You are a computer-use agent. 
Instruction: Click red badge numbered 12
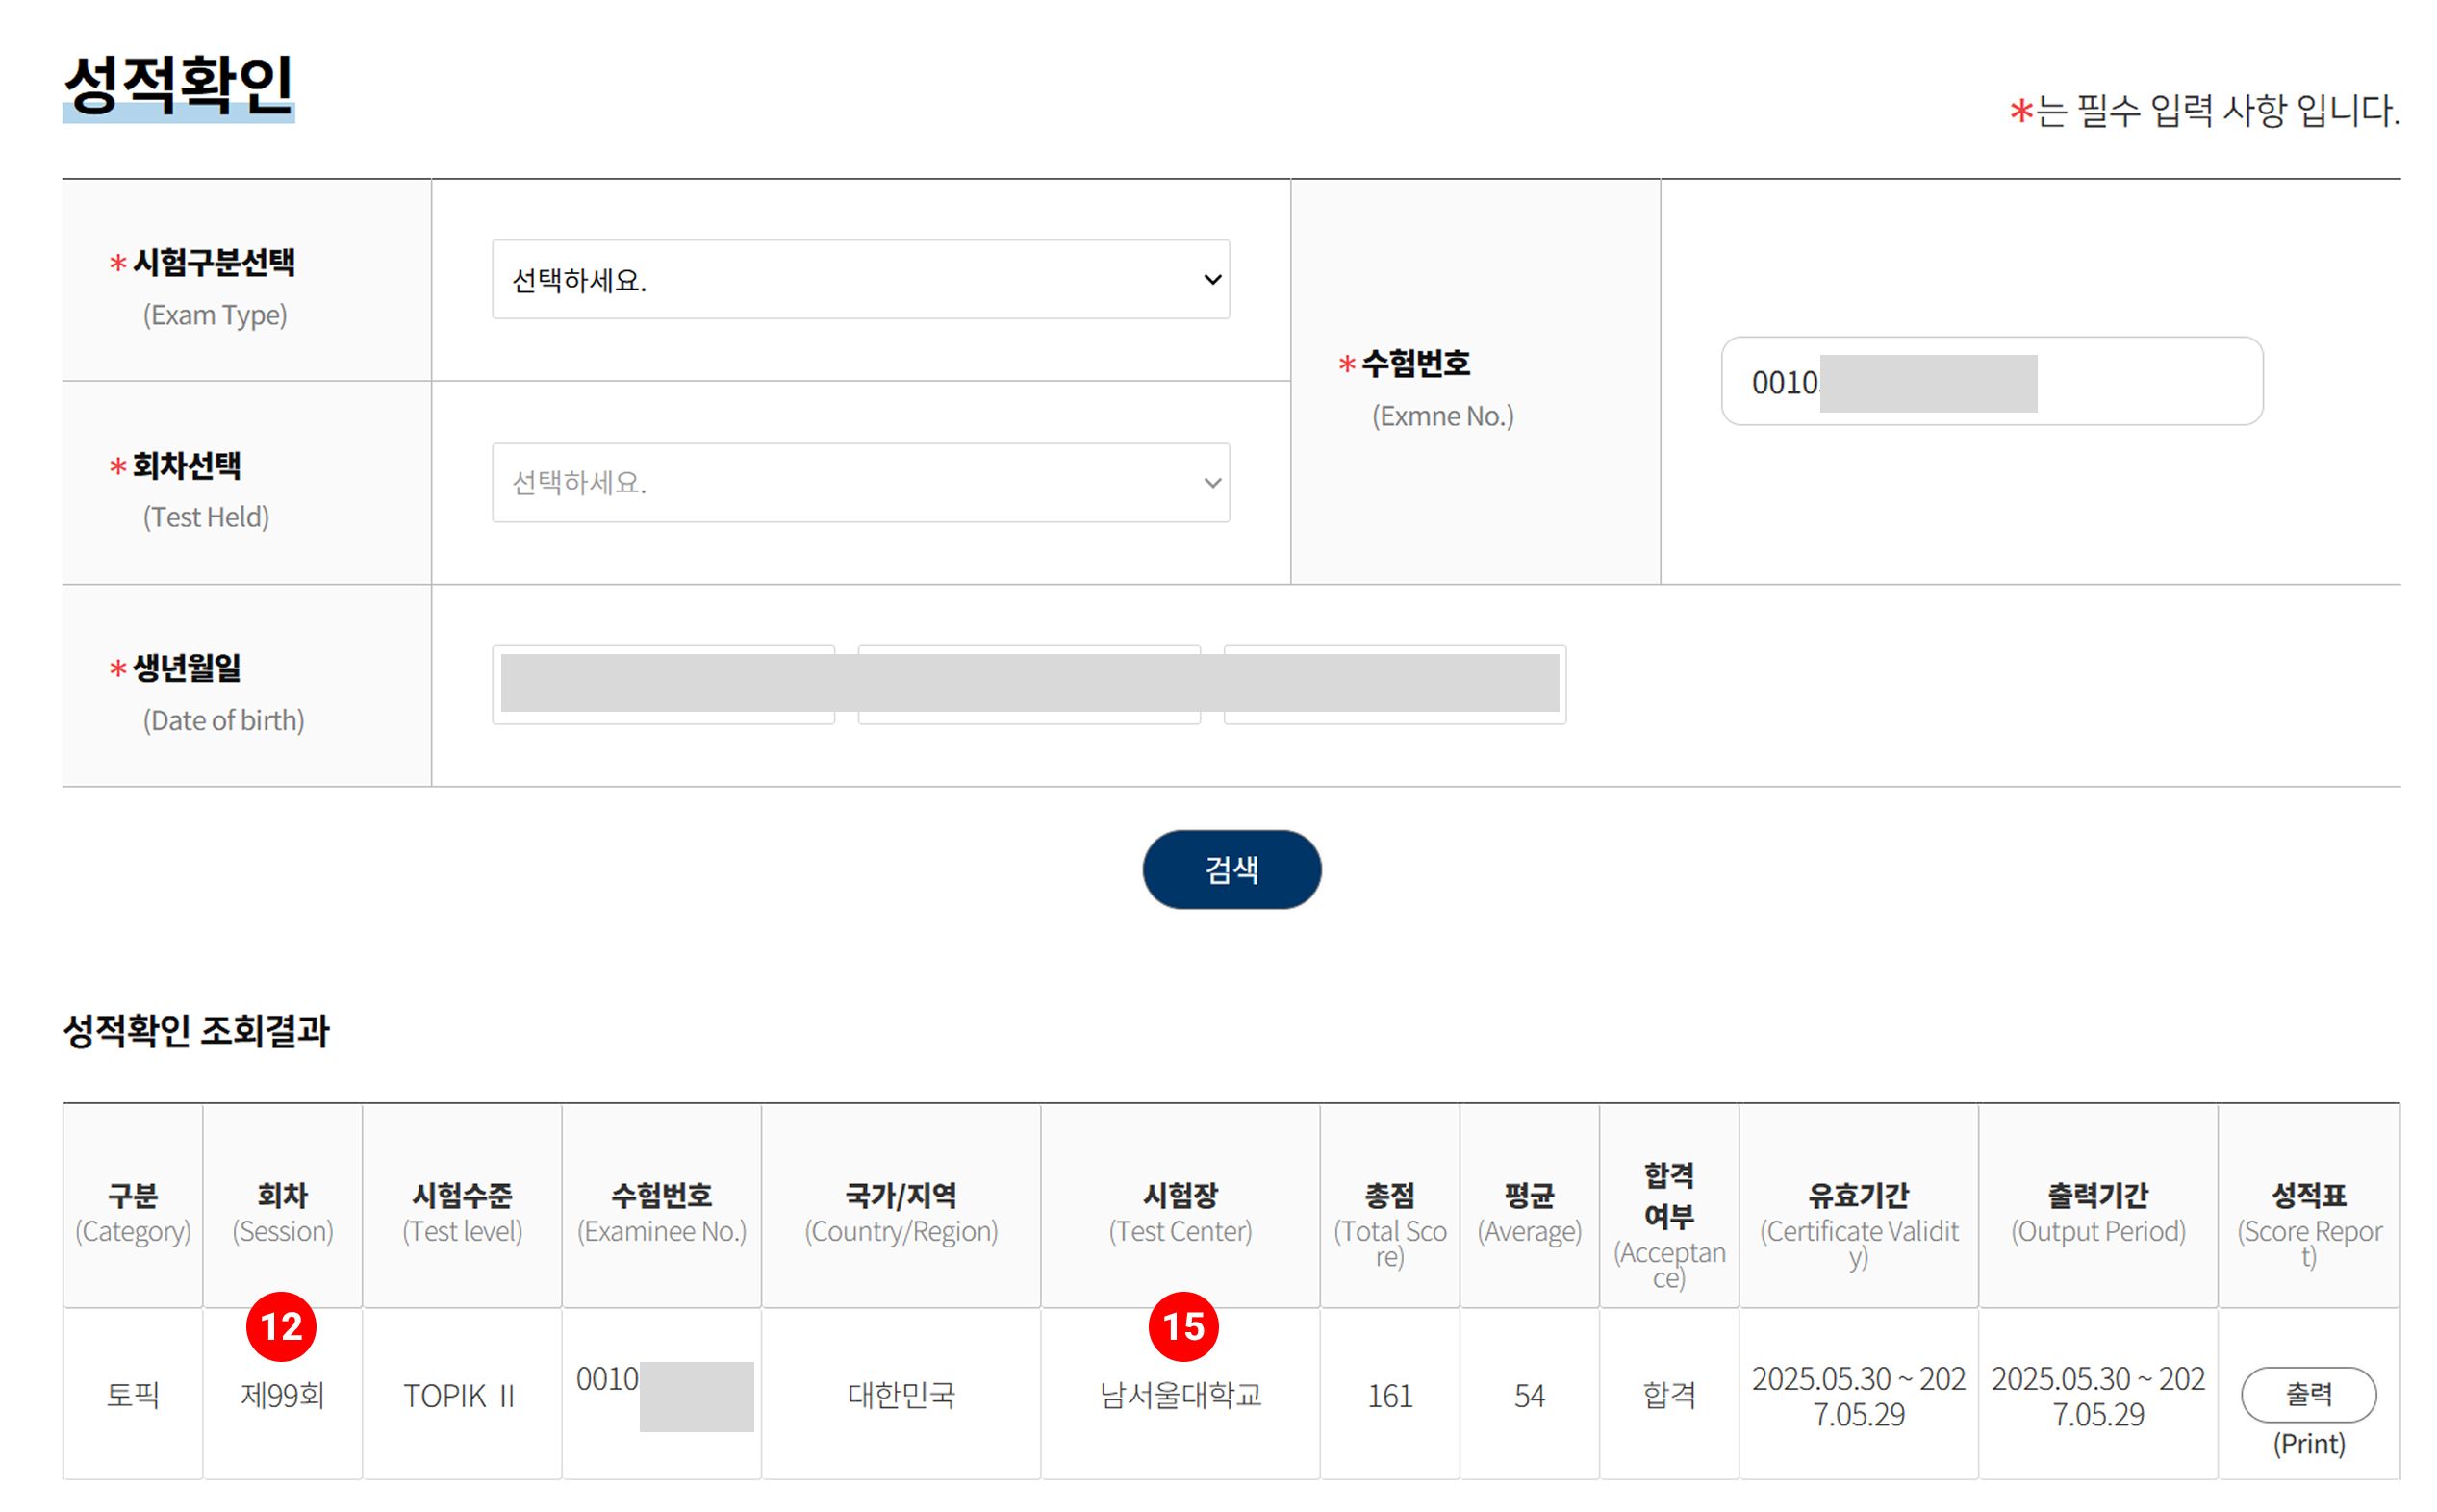tap(281, 1326)
